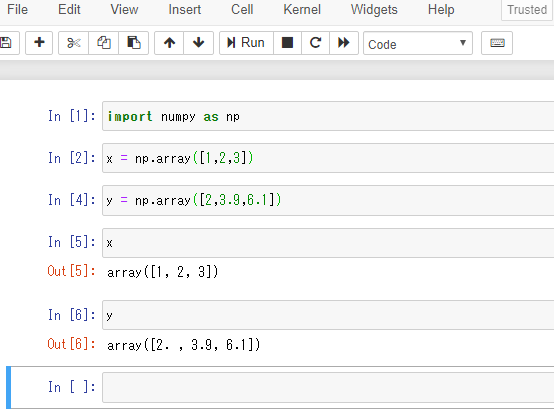The image size is (554, 416).
Task: Click into the empty input cell
Action: (328, 388)
